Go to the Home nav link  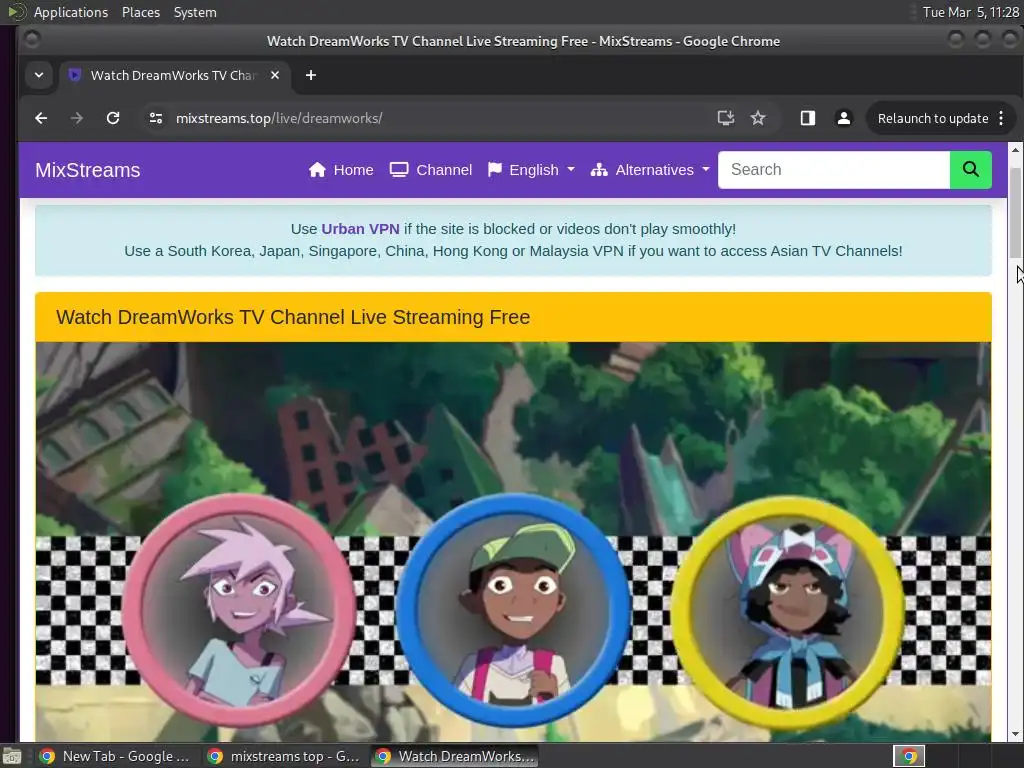pos(341,170)
